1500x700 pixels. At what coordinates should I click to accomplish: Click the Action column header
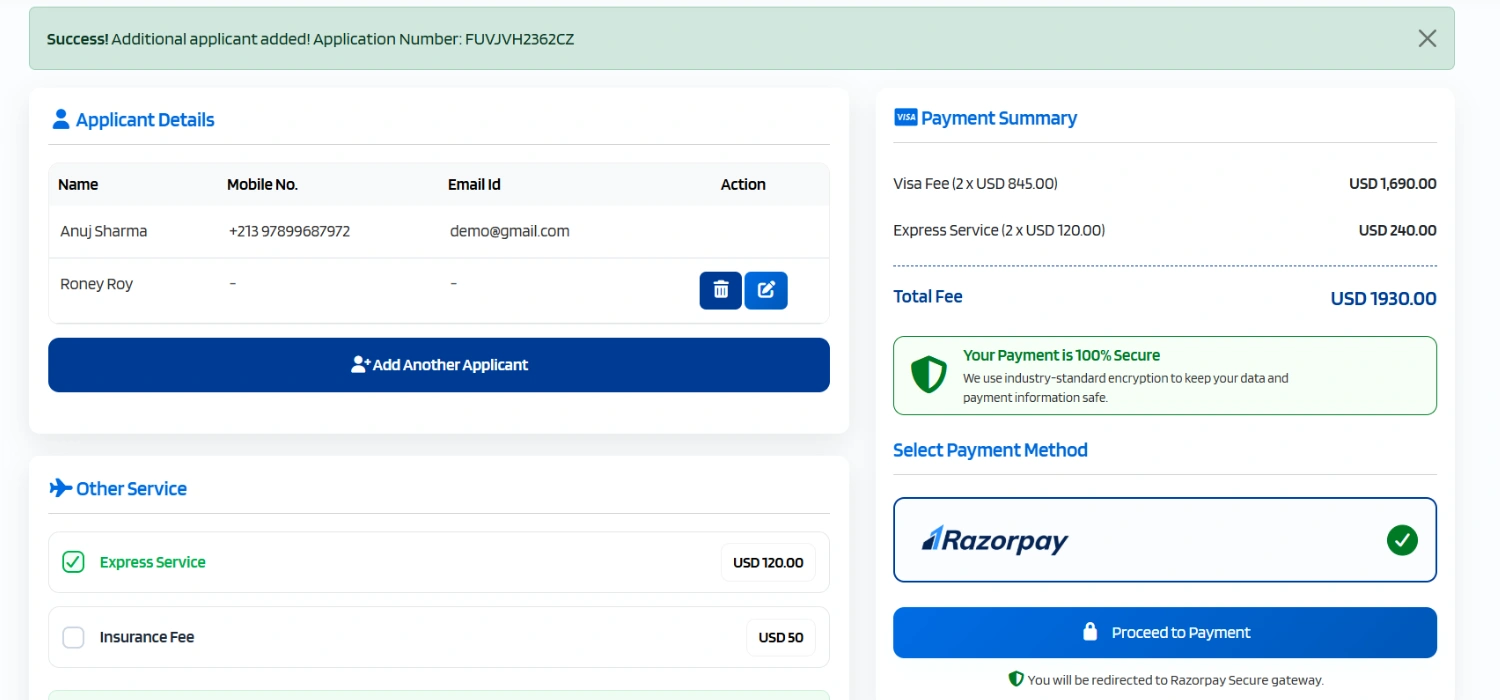(743, 184)
